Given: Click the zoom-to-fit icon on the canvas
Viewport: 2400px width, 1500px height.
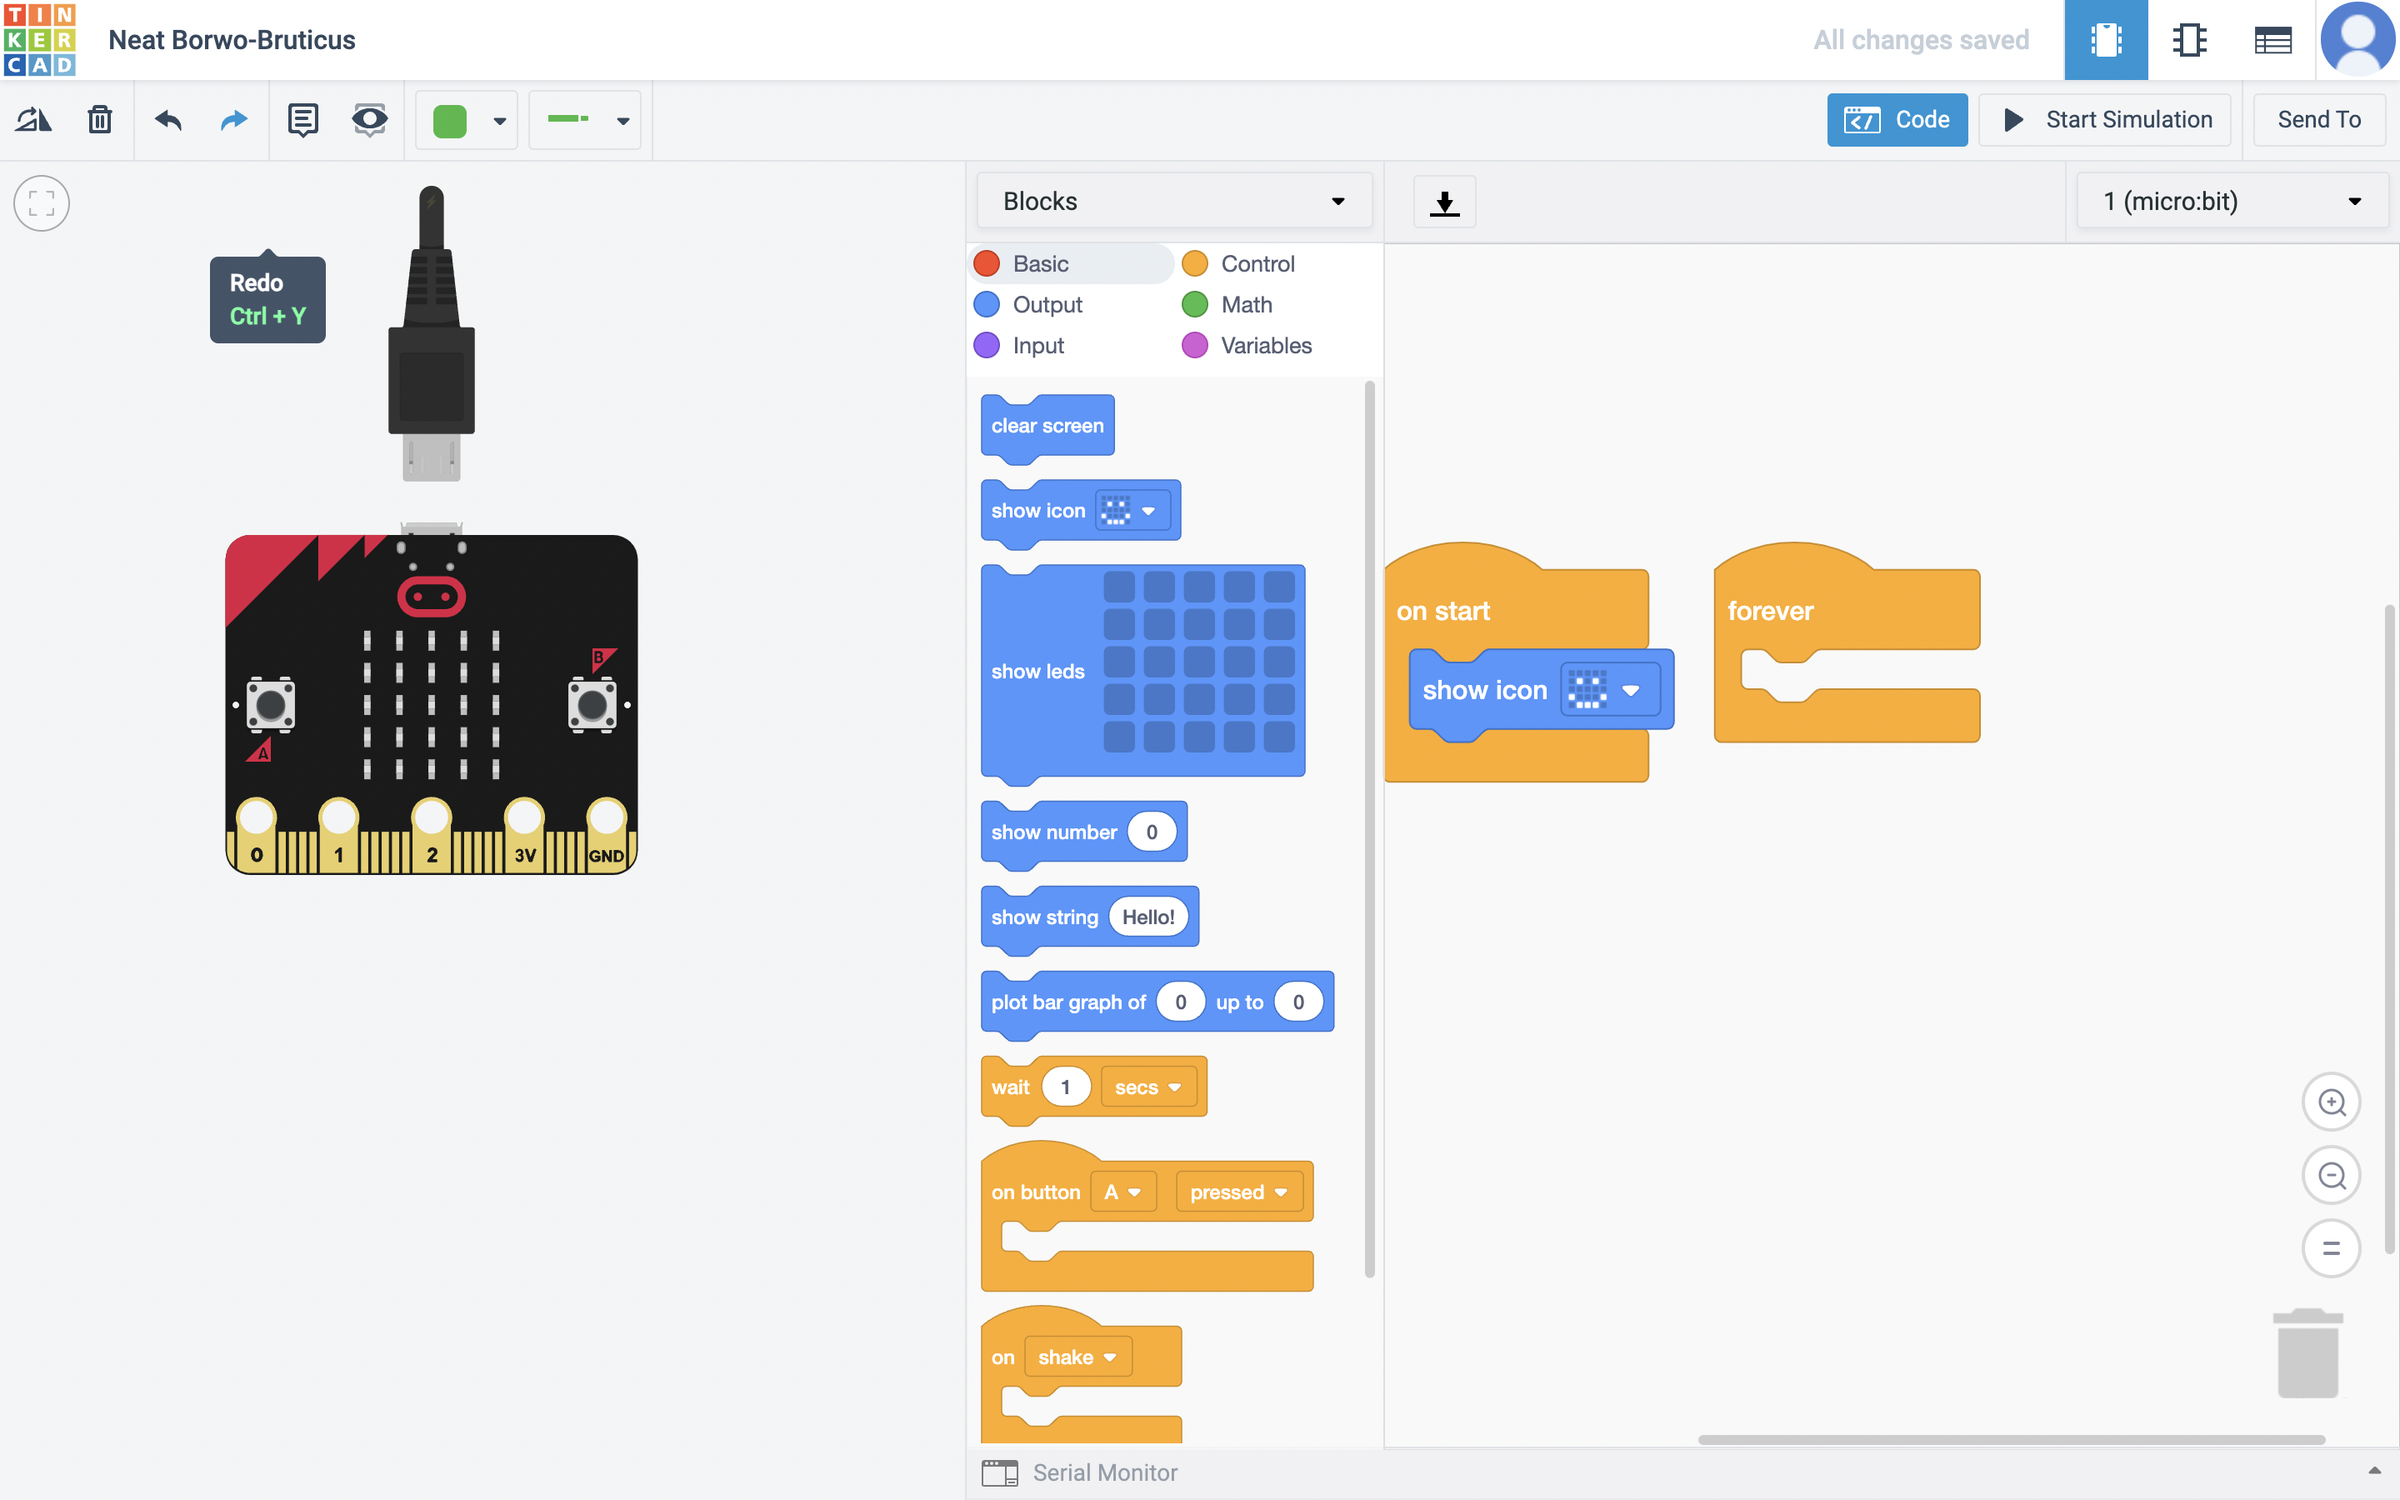Looking at the screenshot, I should click(x=41, y=203).
